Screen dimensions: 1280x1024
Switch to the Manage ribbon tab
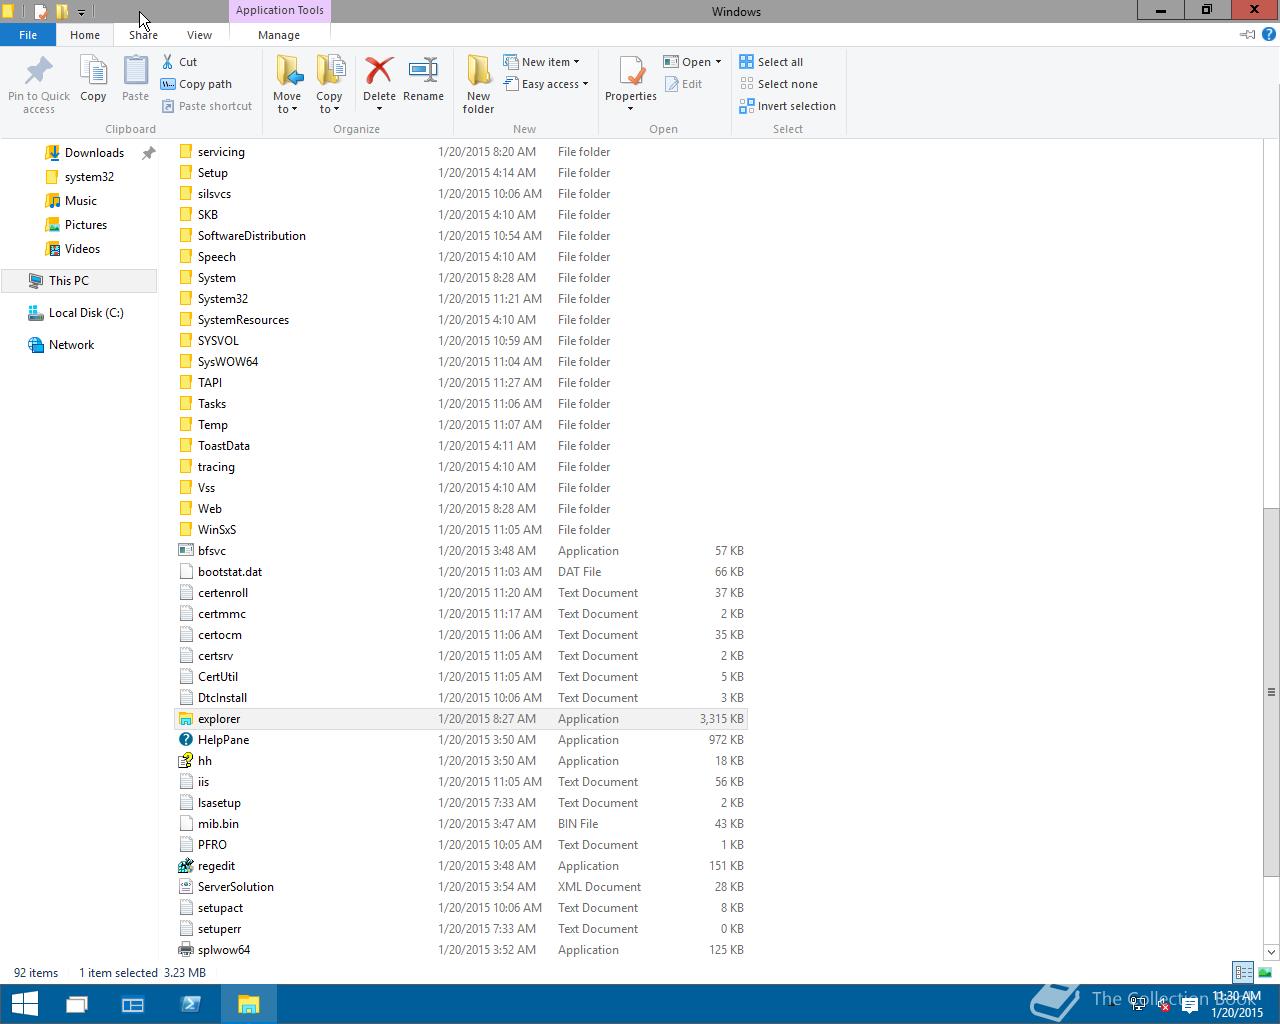pos(279,34)
